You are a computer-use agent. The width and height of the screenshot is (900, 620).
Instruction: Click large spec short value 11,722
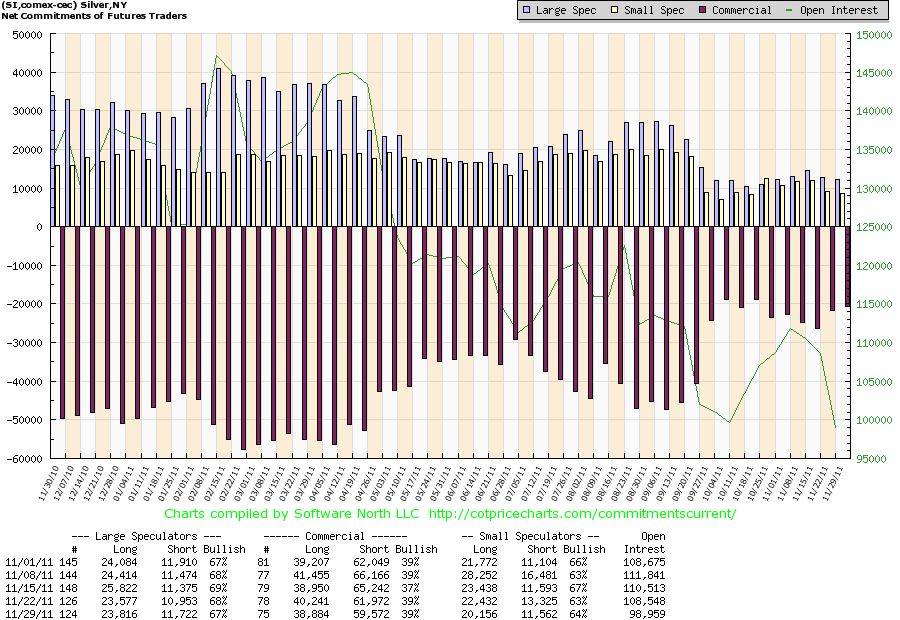click(x=179, y=614)
